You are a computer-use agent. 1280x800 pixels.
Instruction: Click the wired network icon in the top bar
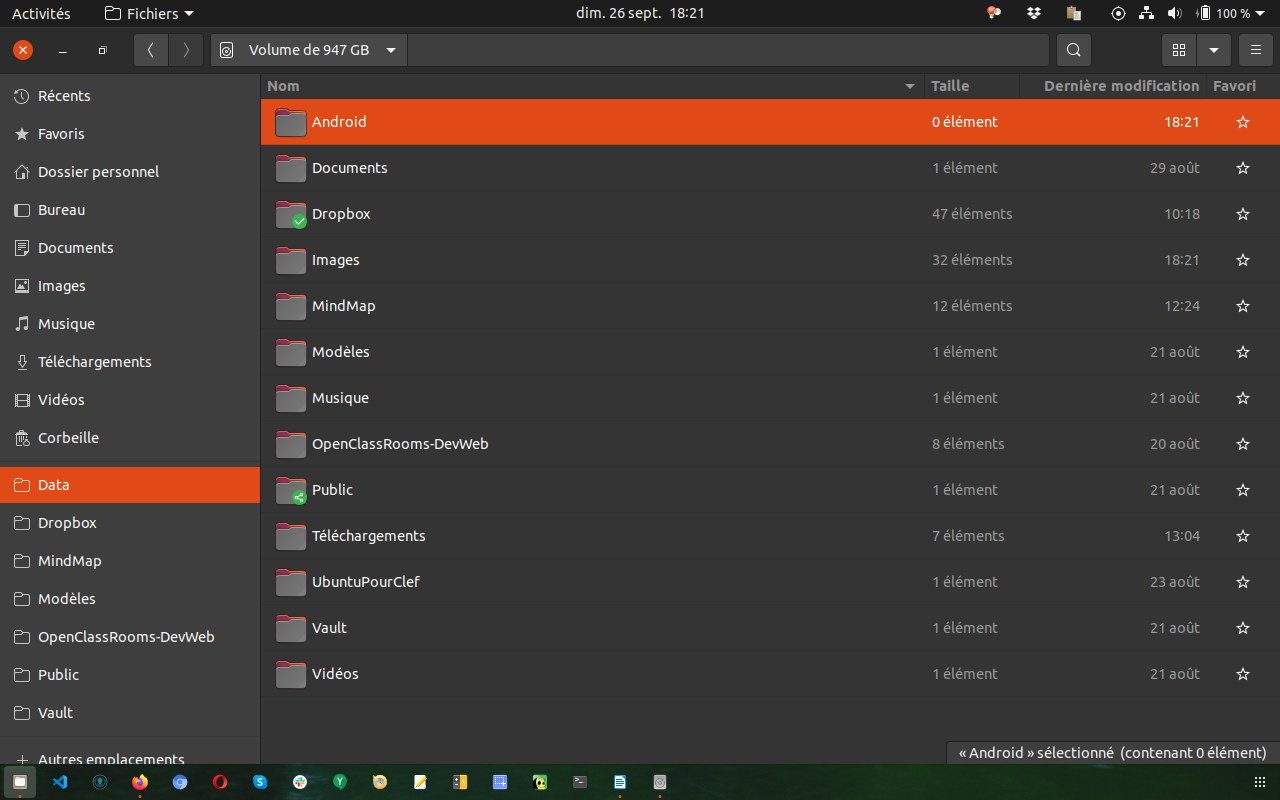[x=1146, y=13]
